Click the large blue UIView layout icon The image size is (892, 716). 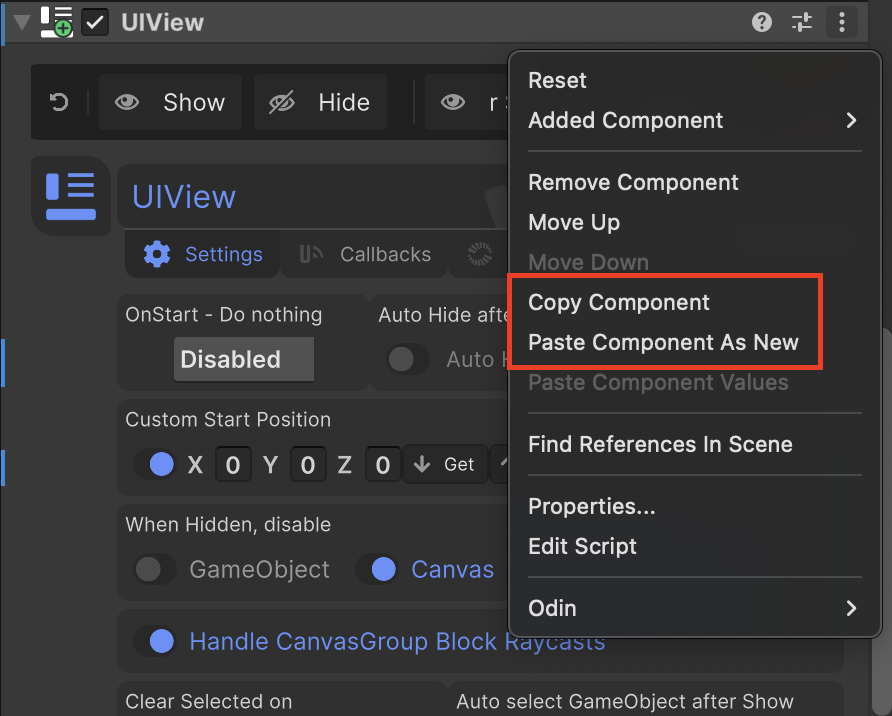click(71, 196)
